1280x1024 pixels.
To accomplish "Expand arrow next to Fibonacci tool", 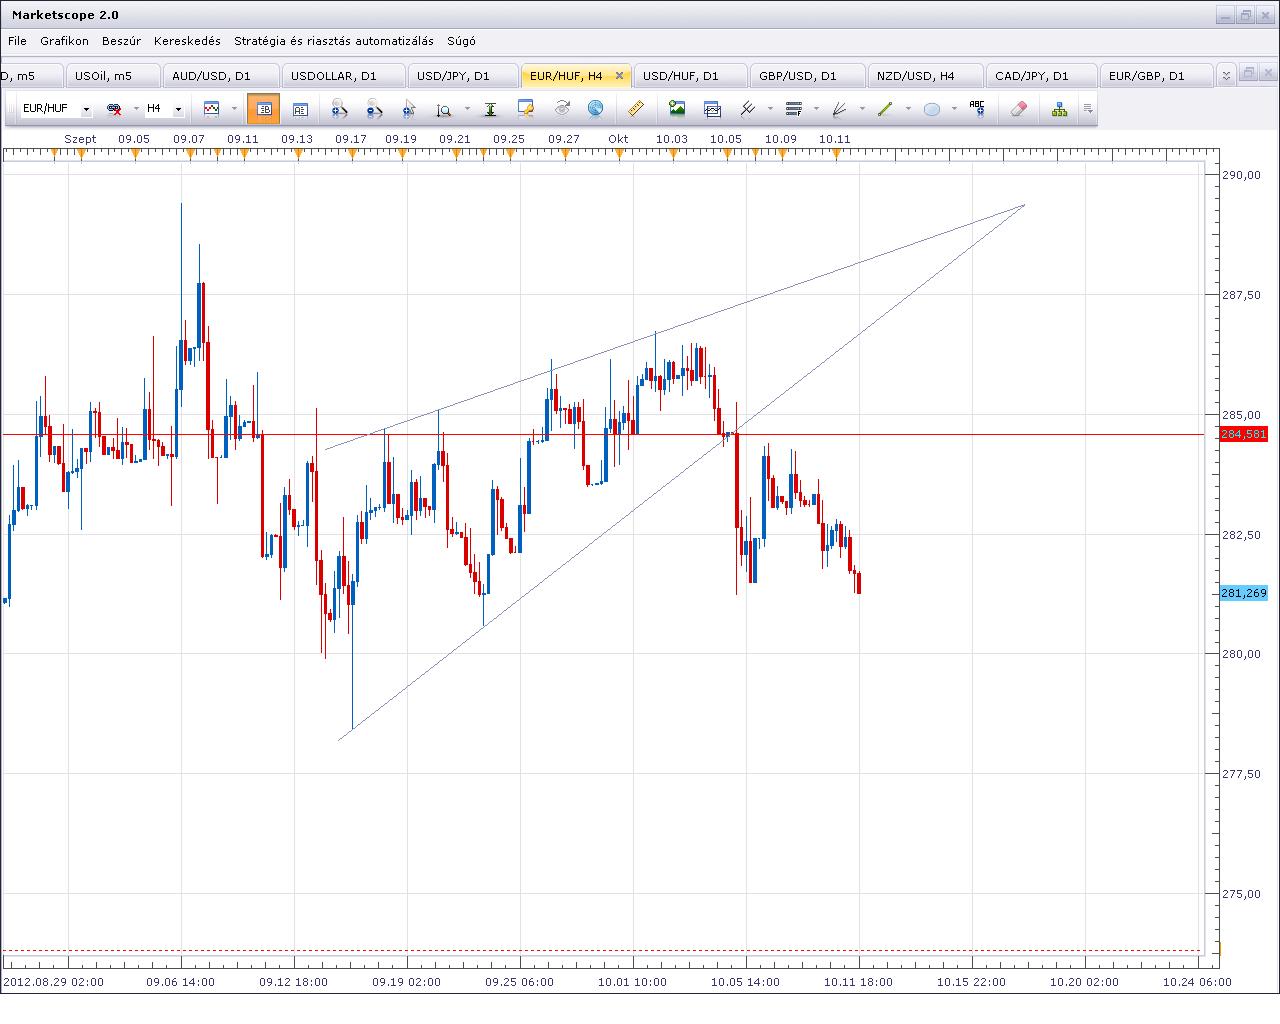I will [817, 109].
